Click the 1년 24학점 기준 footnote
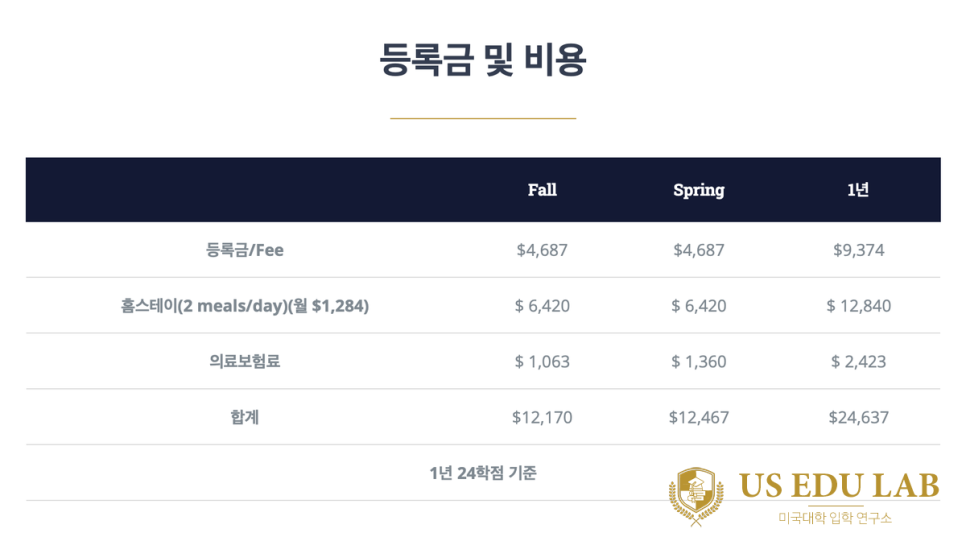966x537 pixels. click(483, 473)
